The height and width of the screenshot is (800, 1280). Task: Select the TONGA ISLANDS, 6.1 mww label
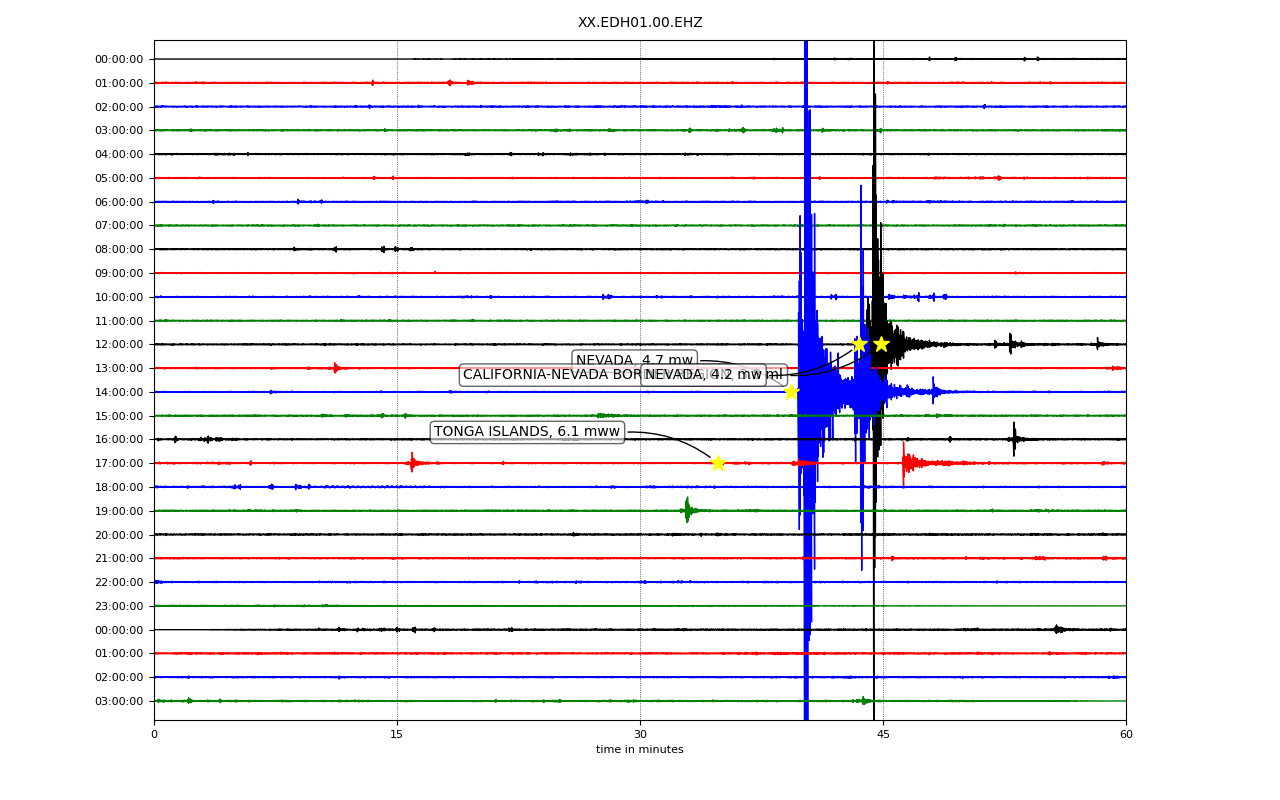(527, 432)
